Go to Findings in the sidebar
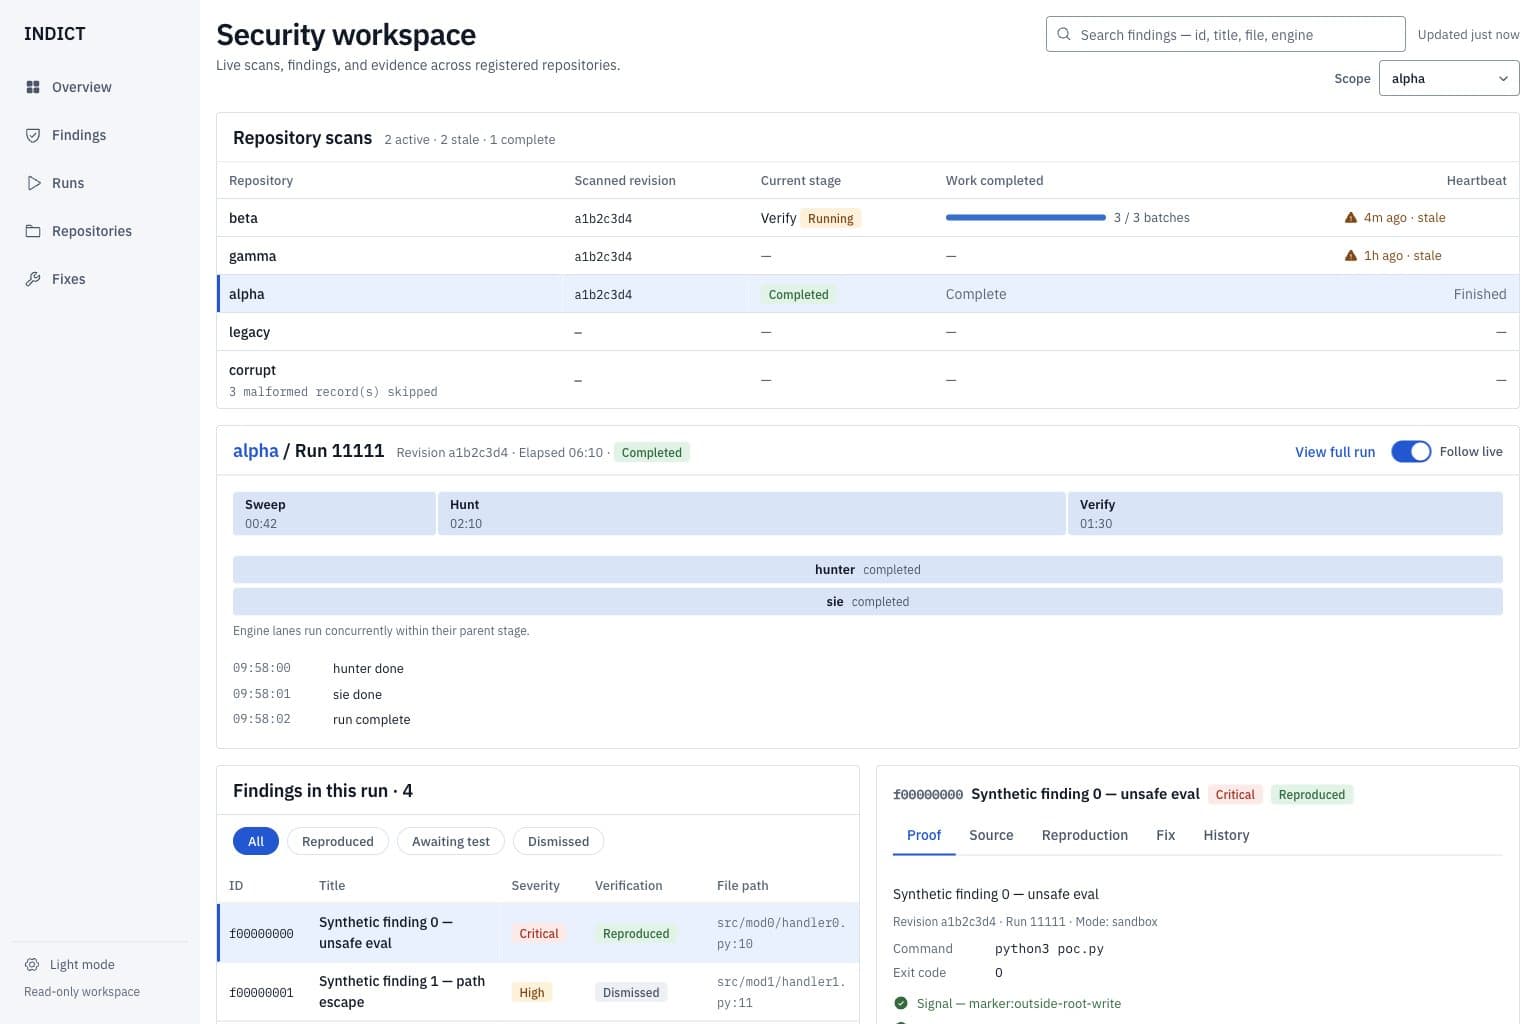Screen dimensions: 1536x1024 (100, 135)
